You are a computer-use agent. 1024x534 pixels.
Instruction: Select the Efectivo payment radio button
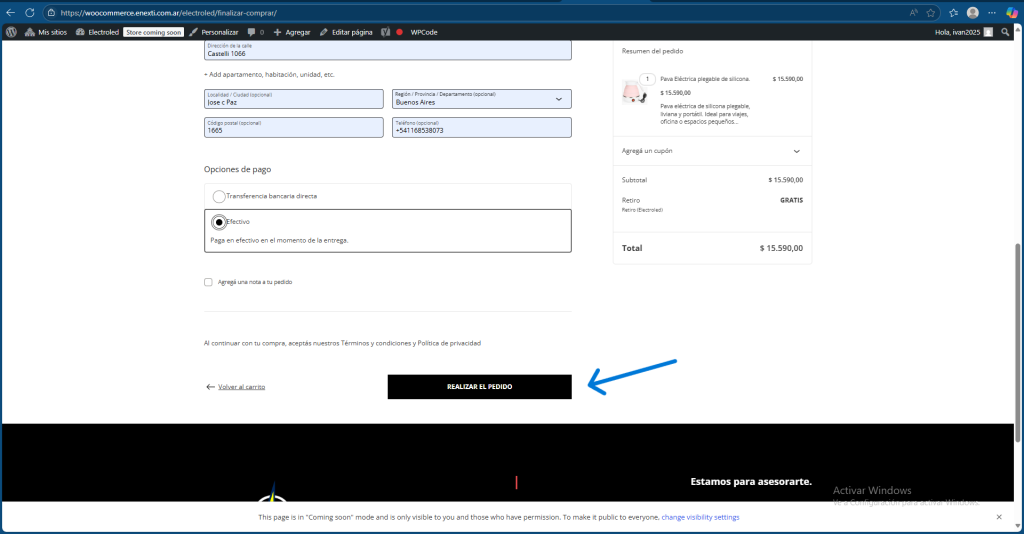pyautogui.click(x=219, y=221)
